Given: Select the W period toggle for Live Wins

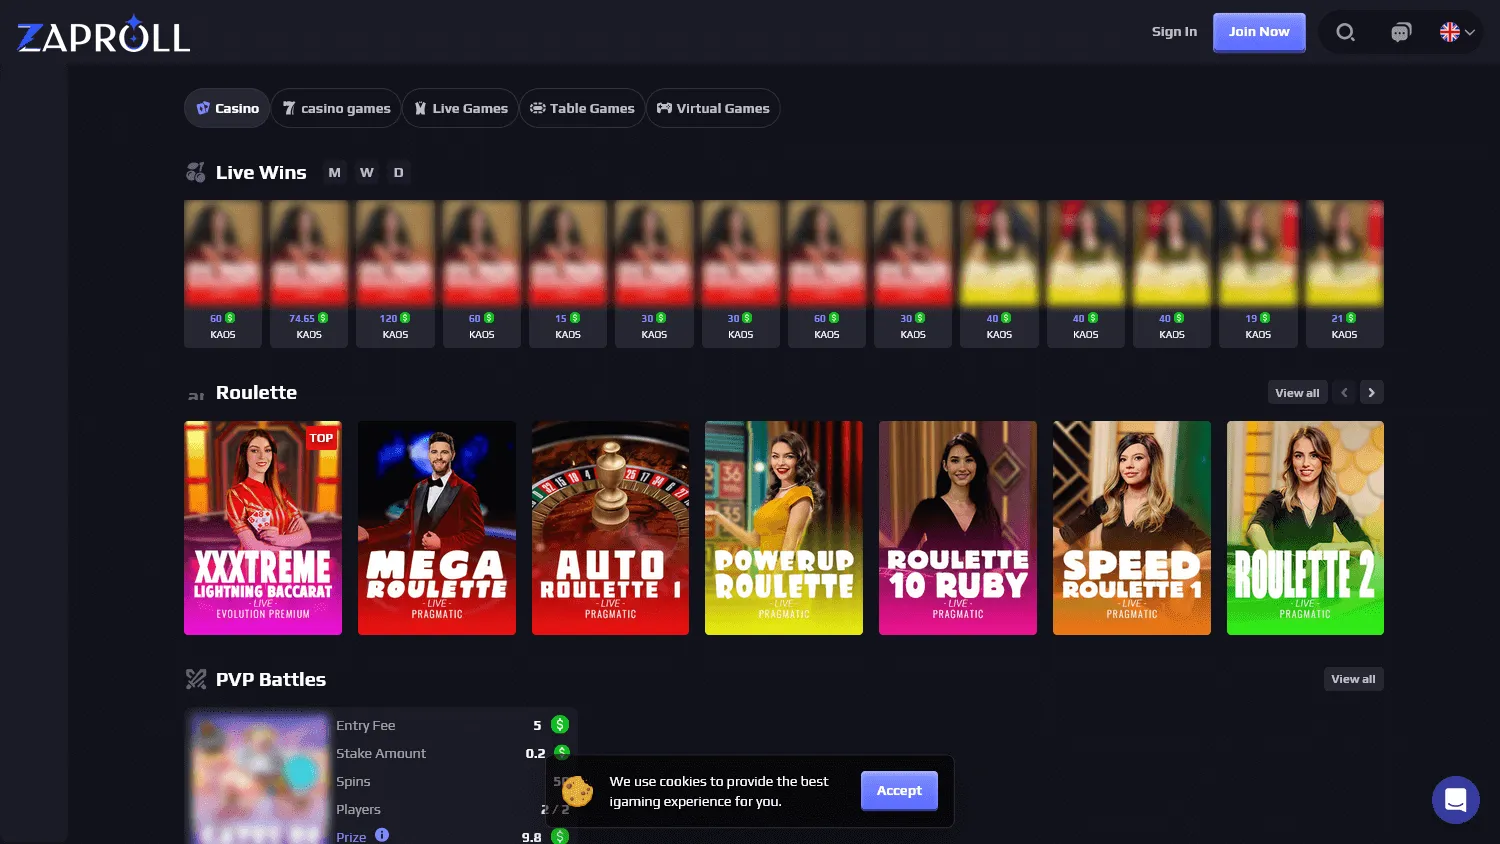Looking at the screenshot, I should click(x=366, y=172).
